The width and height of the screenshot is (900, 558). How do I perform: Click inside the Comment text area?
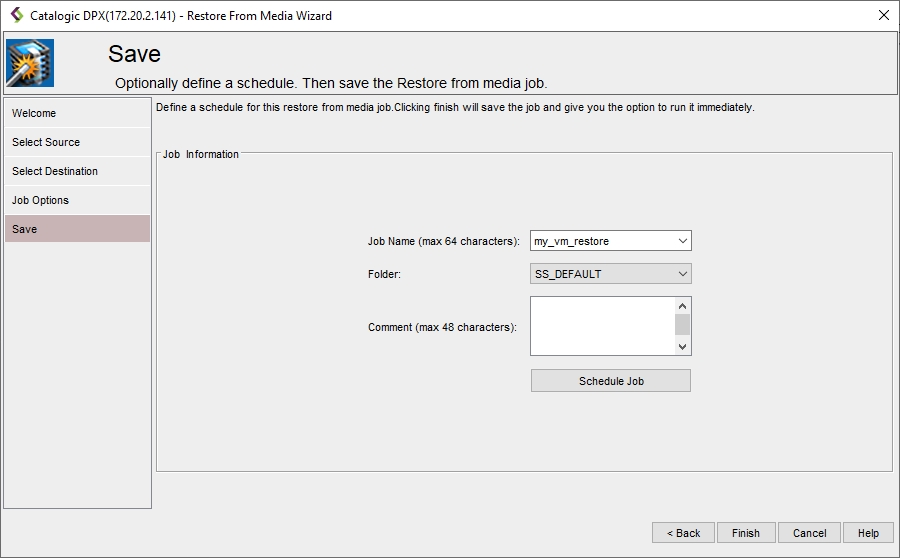(602, 326)
